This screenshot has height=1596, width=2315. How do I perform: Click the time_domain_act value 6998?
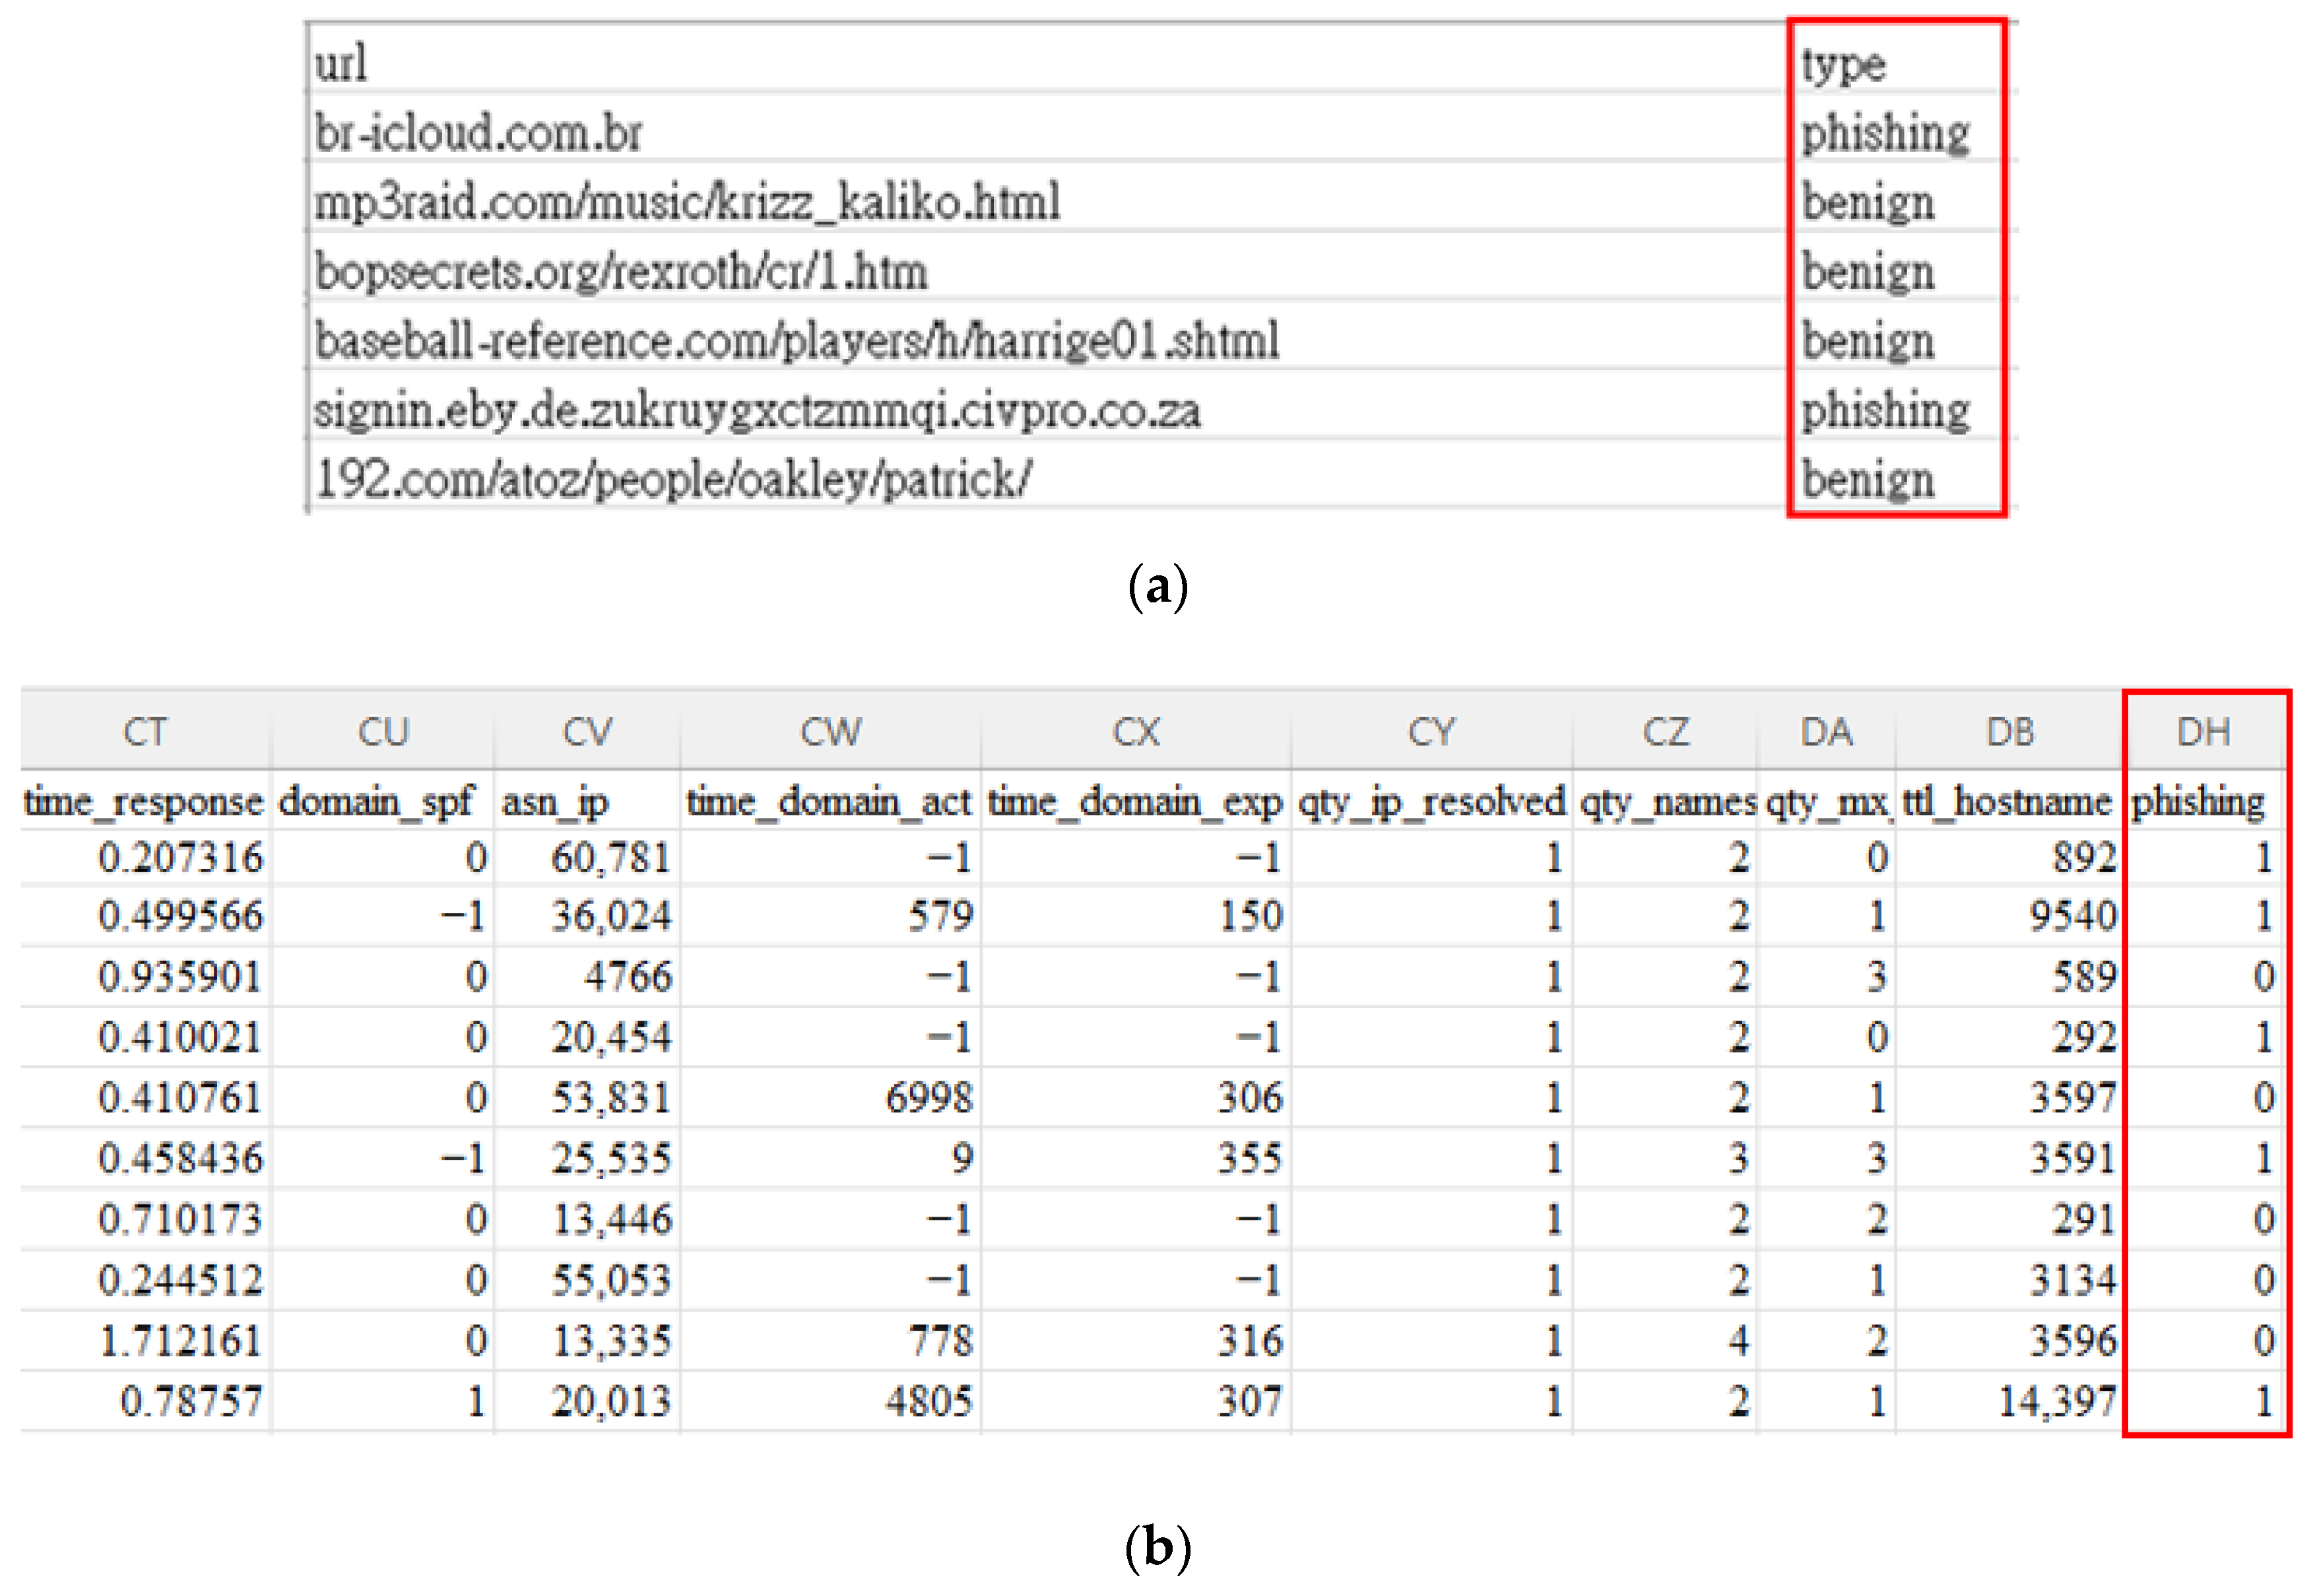click(928, 1098)
